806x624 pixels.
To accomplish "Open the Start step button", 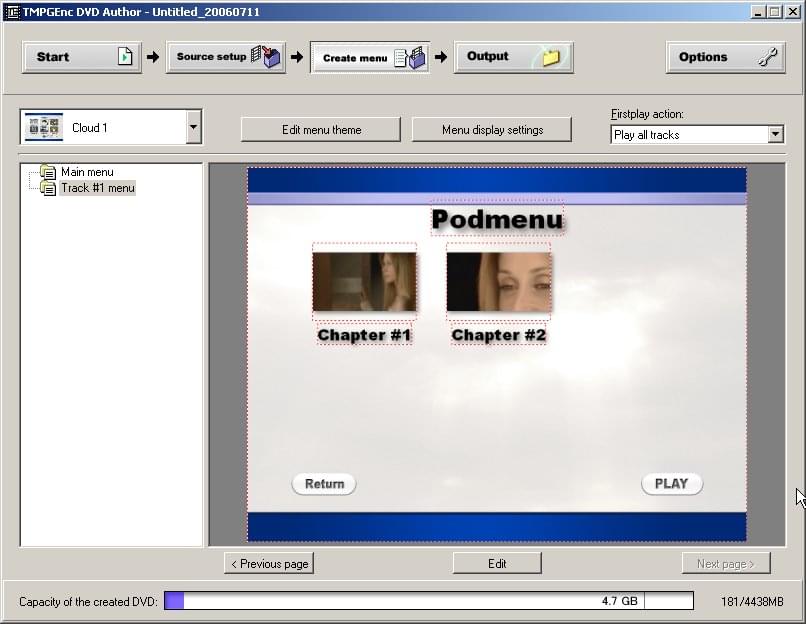I will point(82,57).
